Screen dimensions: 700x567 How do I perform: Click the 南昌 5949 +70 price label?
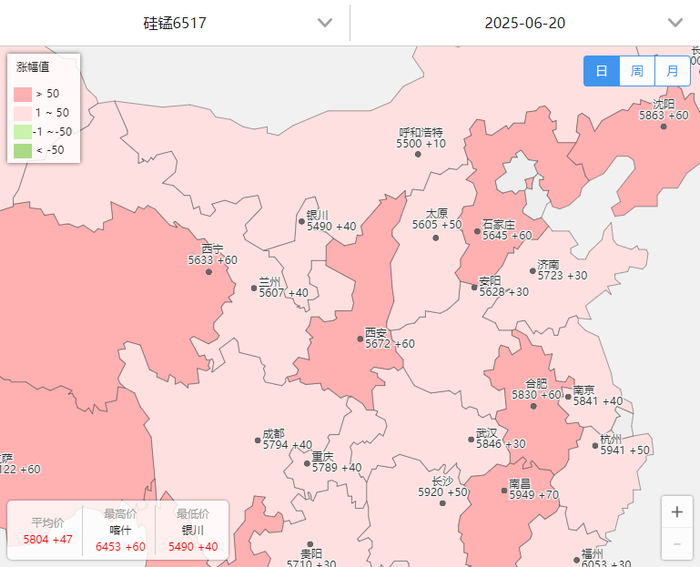pos(534,489)
